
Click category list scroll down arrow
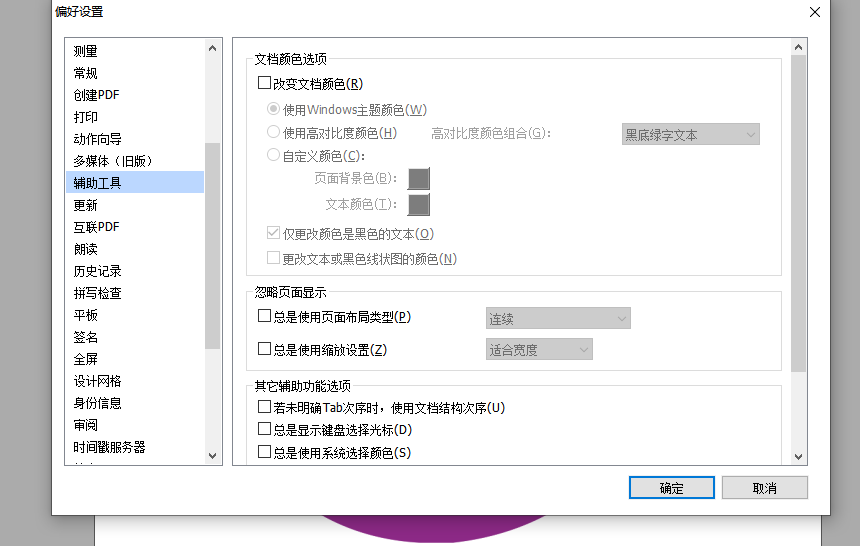[x=213, y=455]
